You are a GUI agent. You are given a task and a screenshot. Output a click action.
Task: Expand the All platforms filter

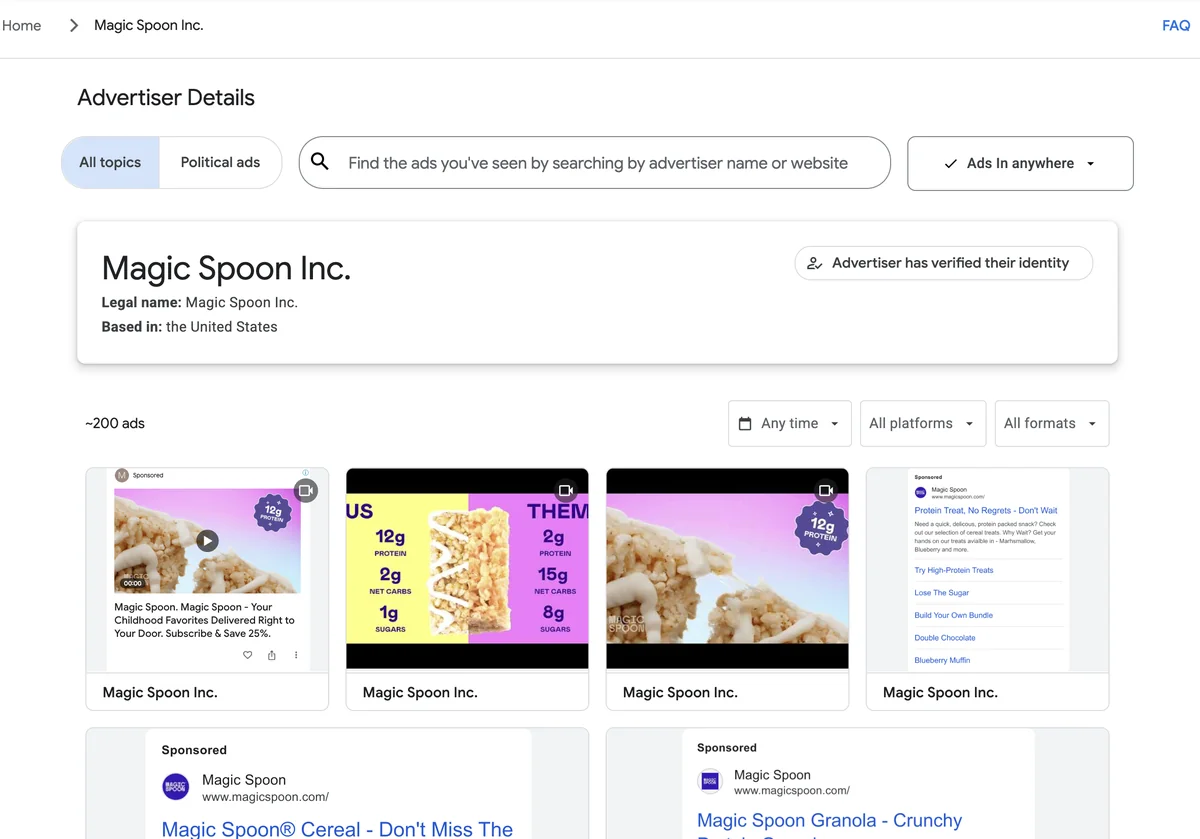point(921,423)
